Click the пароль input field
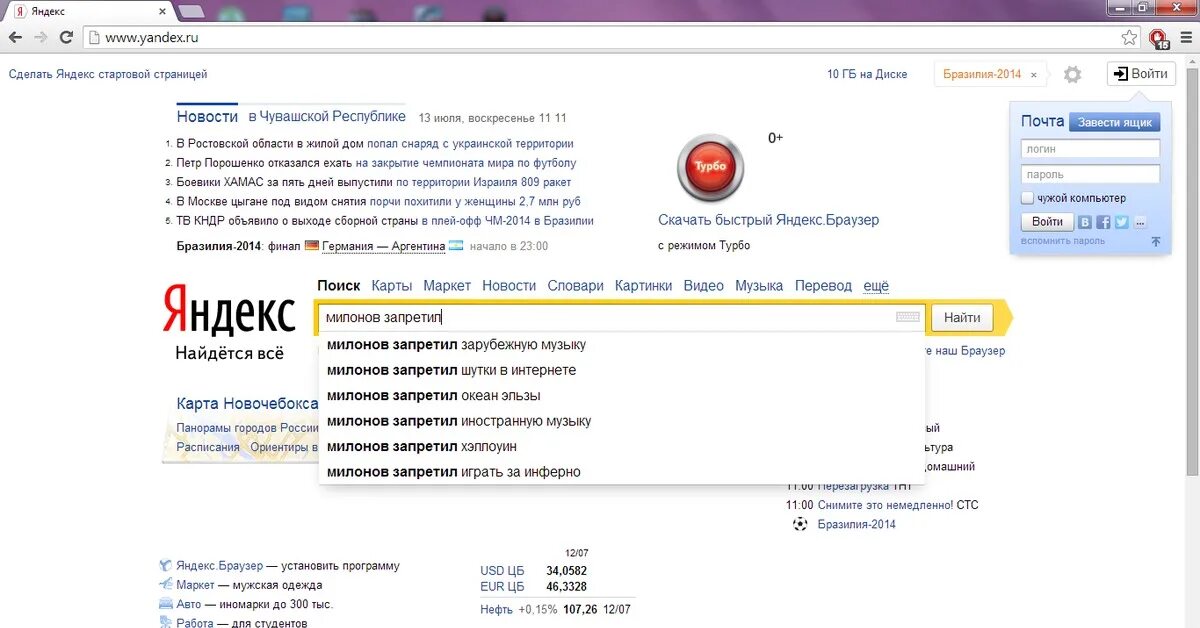Image resolution: width=1200 pixels, height=628 pixels. pos(1090,175)
